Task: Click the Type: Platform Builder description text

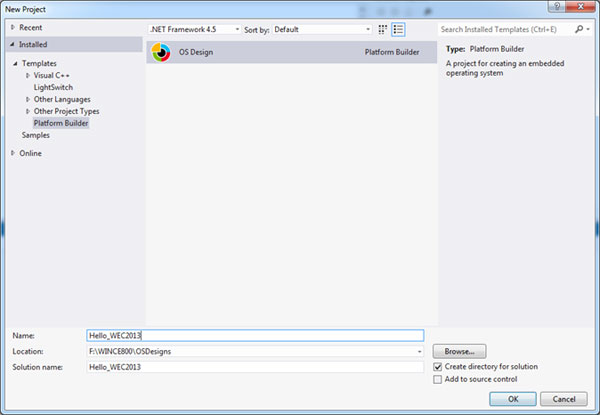Action: coord(485,49)
